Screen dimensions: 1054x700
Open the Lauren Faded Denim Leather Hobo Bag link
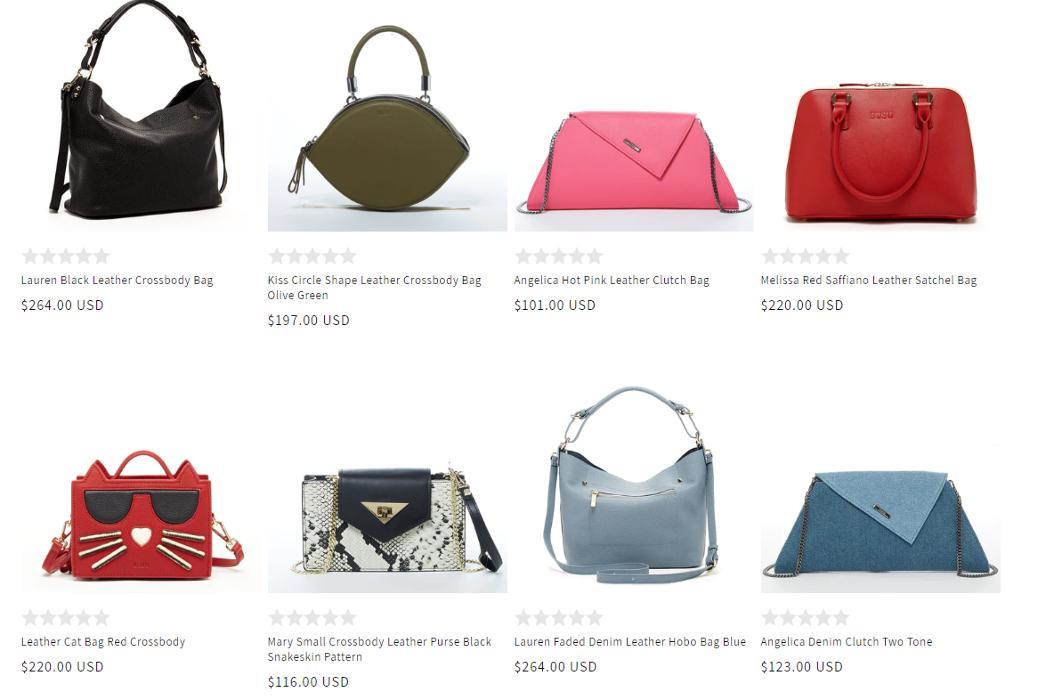tap(630, 642)
